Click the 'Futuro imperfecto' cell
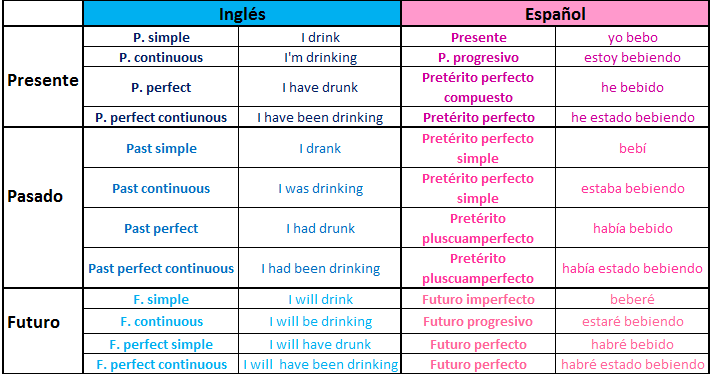This screenshot has width=712, height=374. (479, 299)
